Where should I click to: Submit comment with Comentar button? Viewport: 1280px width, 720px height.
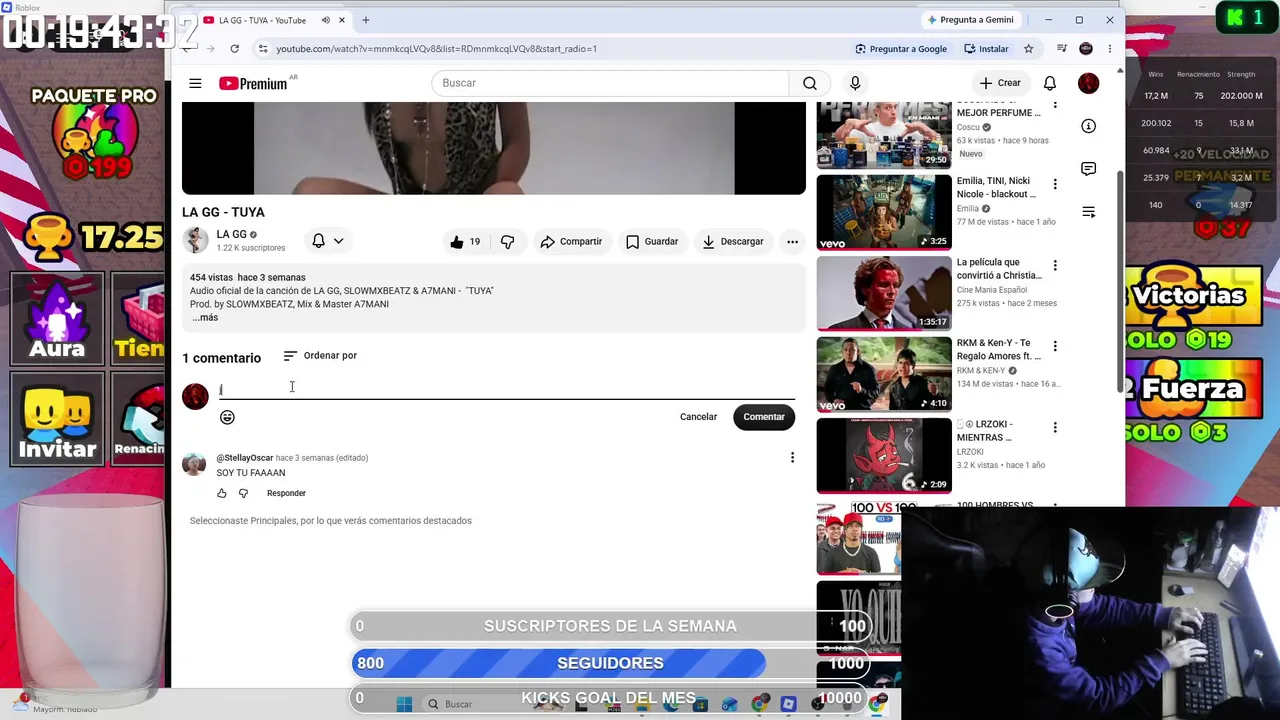764,417
